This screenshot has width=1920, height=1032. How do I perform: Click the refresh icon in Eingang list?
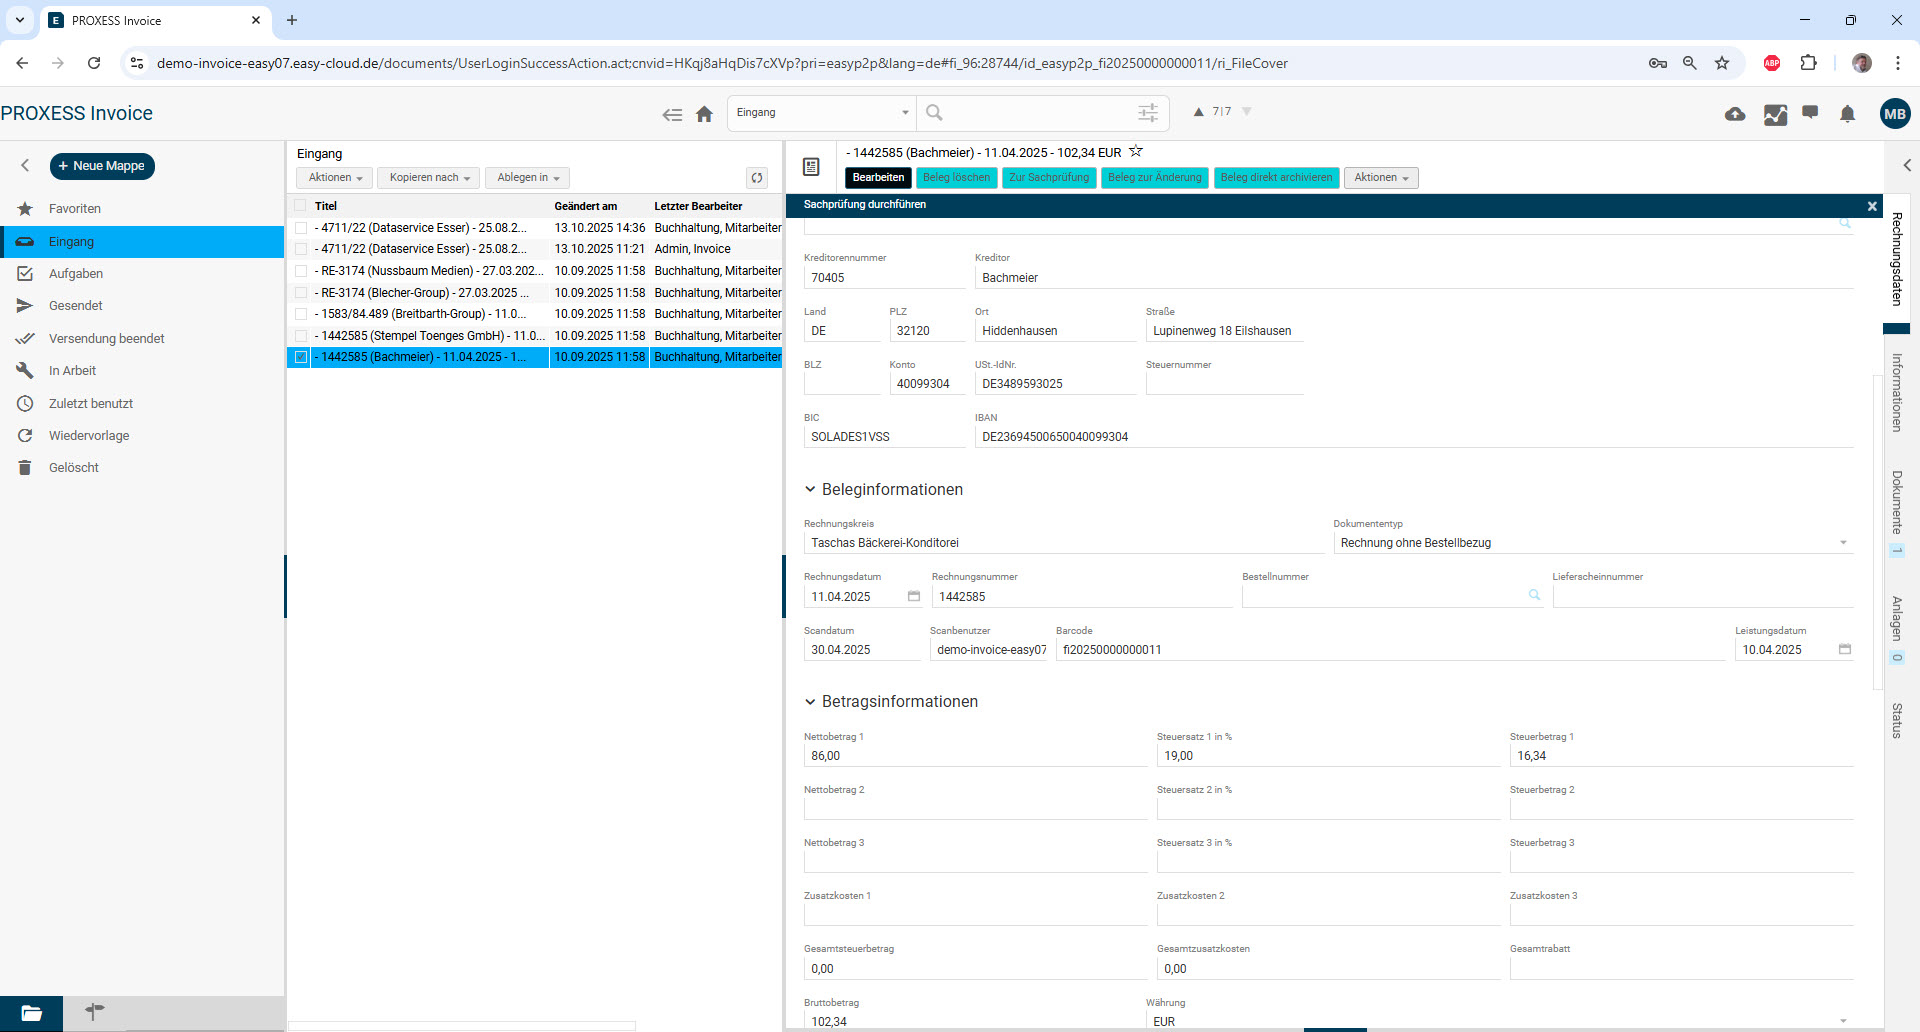[757, 178]
